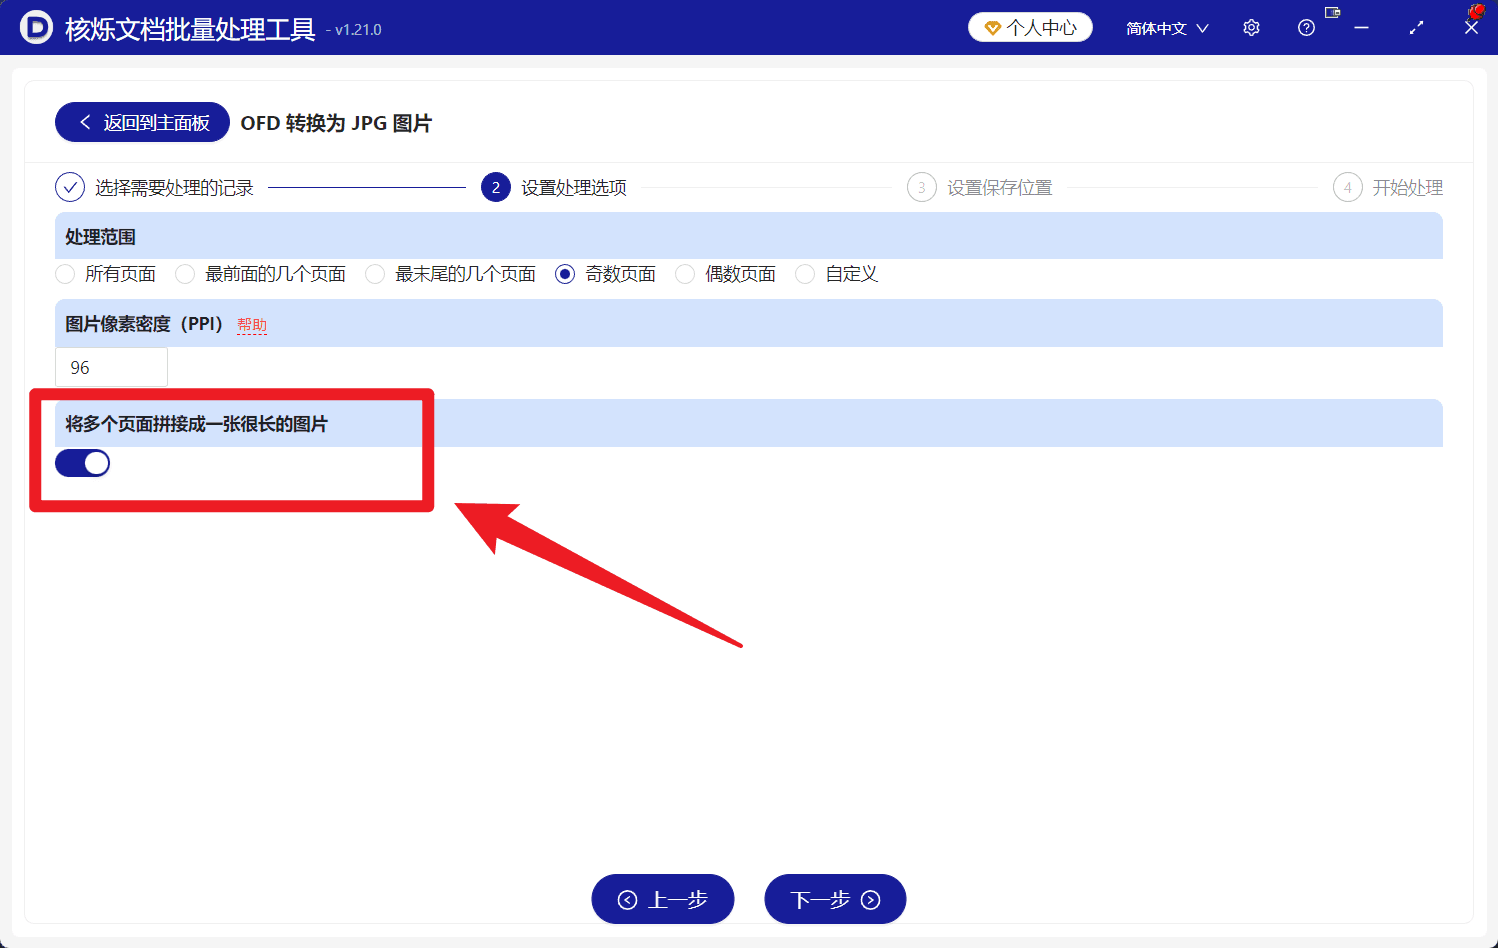Click the PPI value input field
1498x948 pixels.
[x=111, y=366]
